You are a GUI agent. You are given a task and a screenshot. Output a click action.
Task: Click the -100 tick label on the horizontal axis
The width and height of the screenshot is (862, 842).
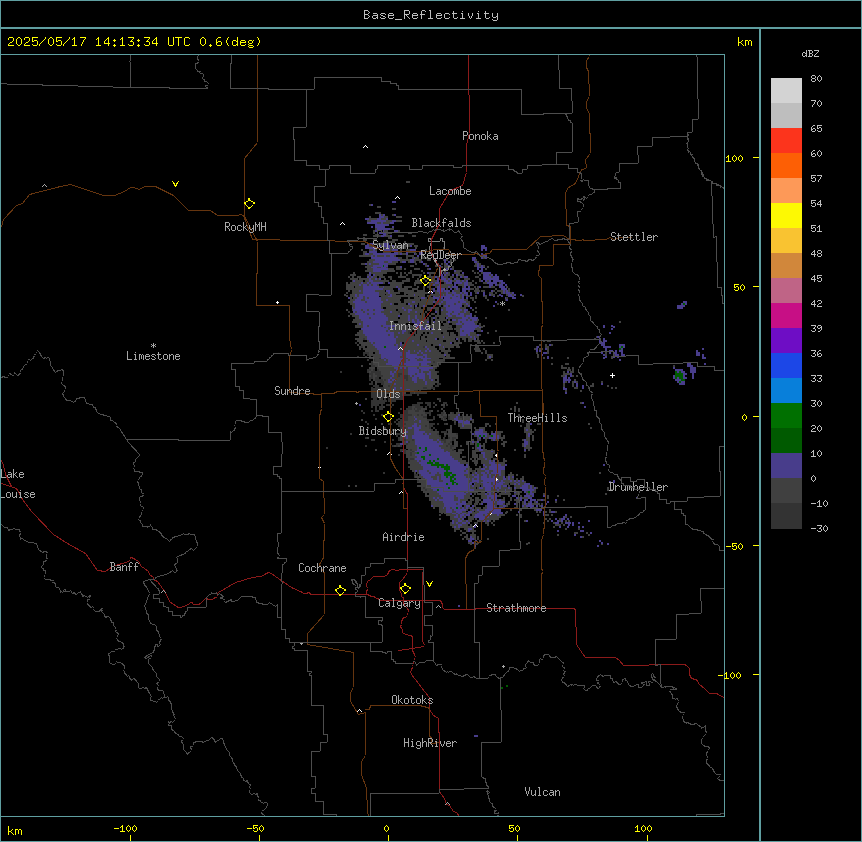[125, 828]
